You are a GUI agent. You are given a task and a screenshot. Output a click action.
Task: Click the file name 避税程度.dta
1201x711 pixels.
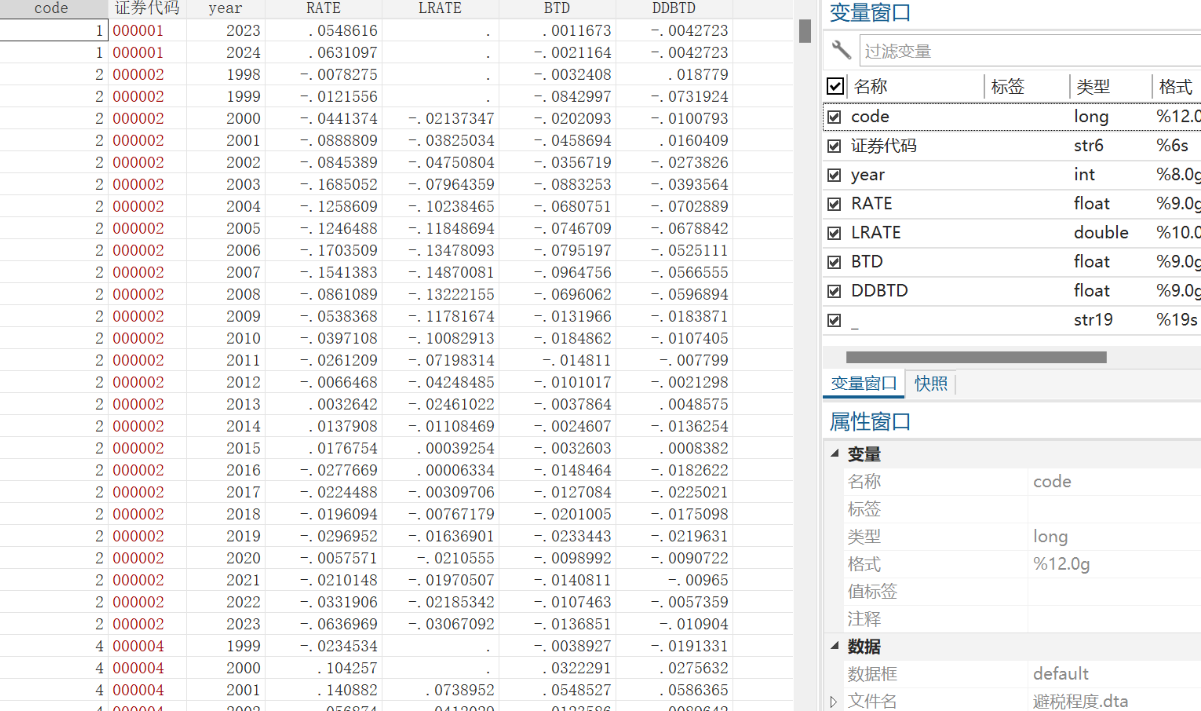coord(1080,702)
